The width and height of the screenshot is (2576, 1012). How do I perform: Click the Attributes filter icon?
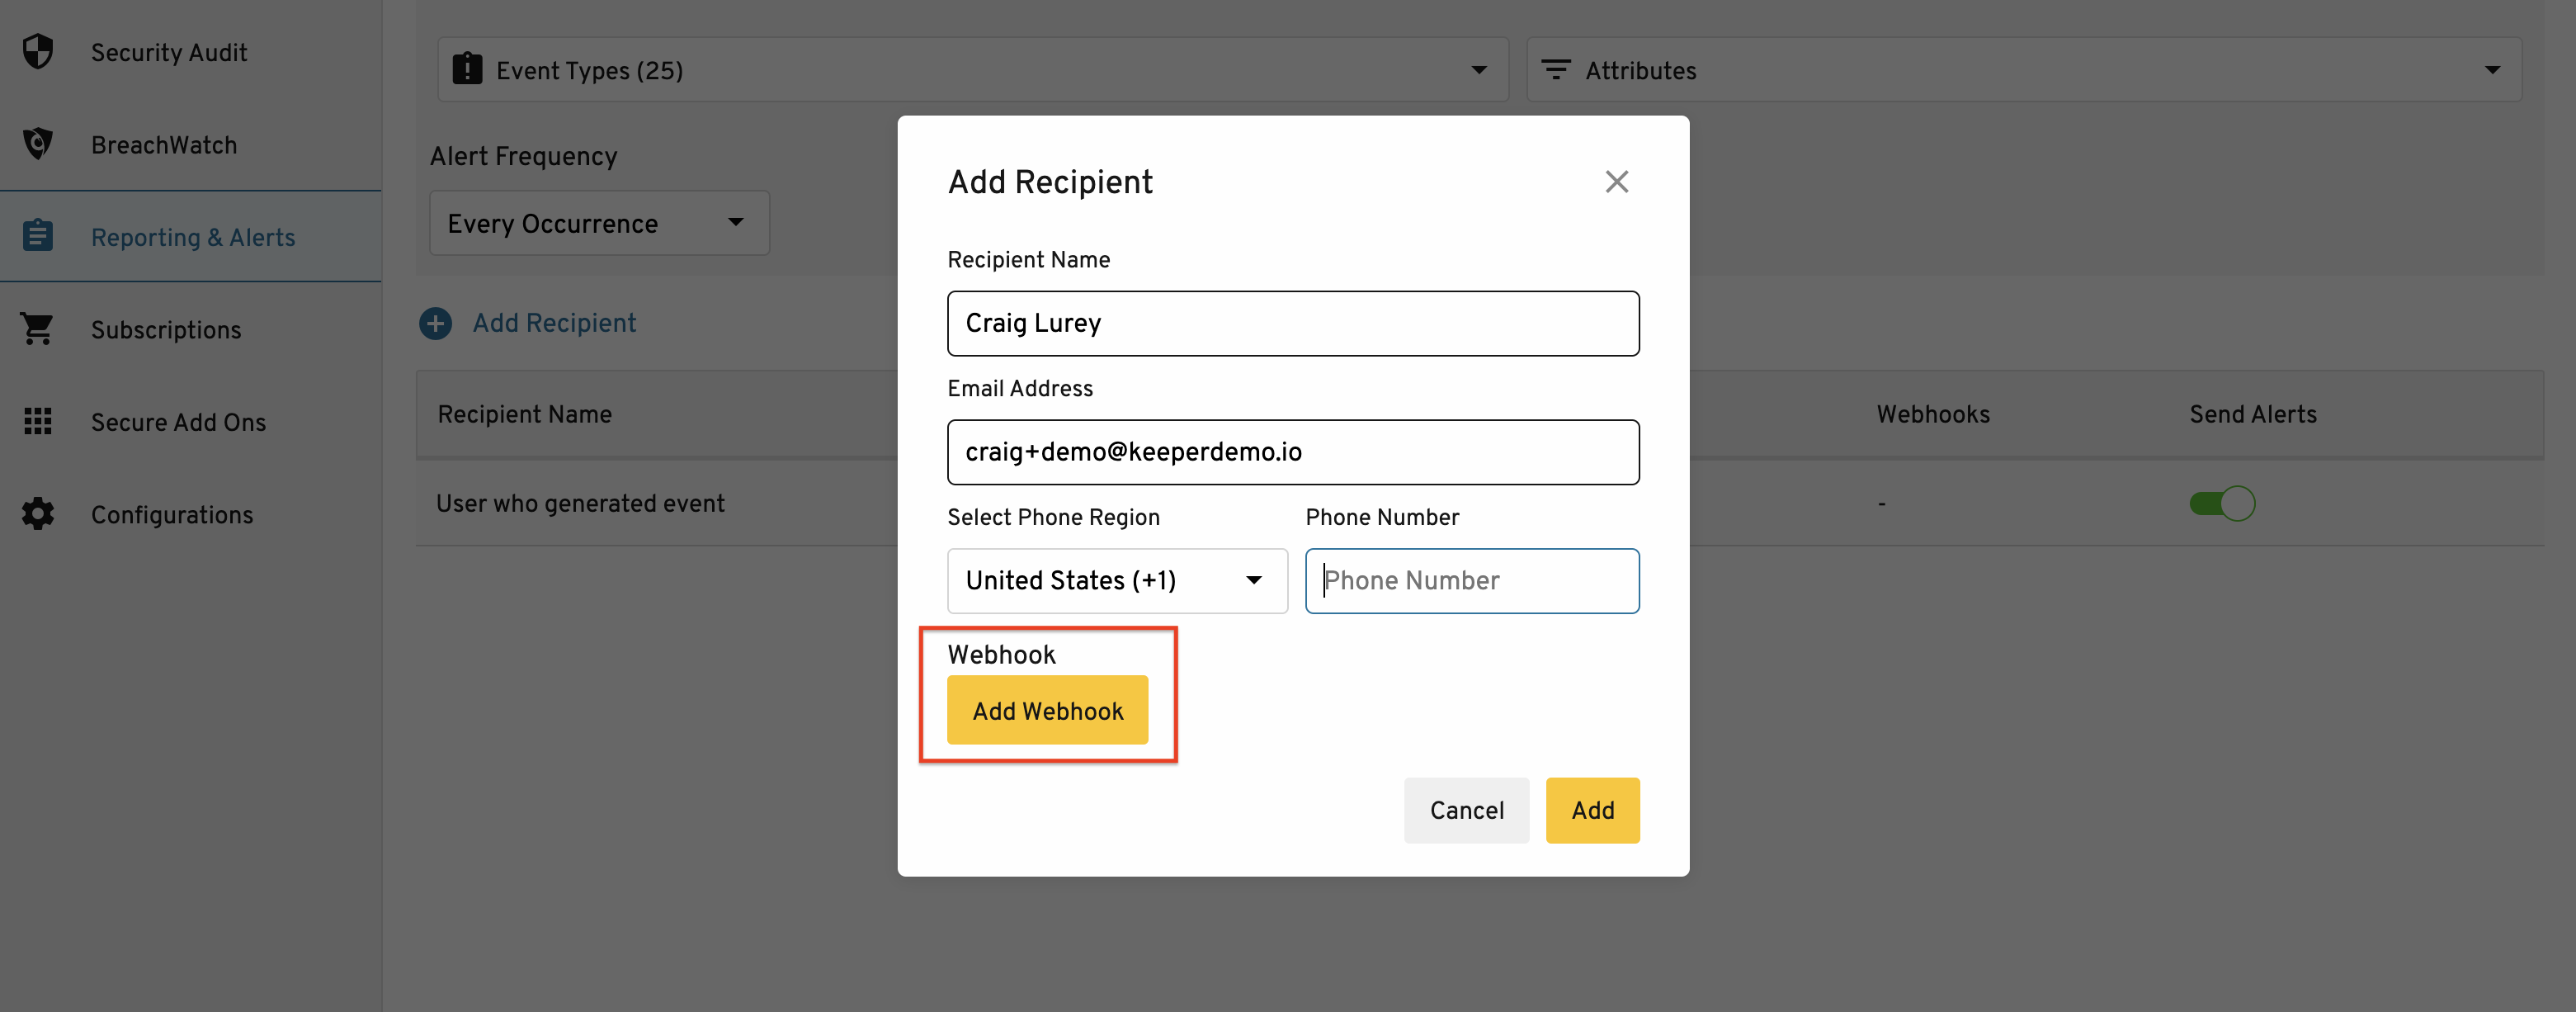click(x=1555, y=69)
